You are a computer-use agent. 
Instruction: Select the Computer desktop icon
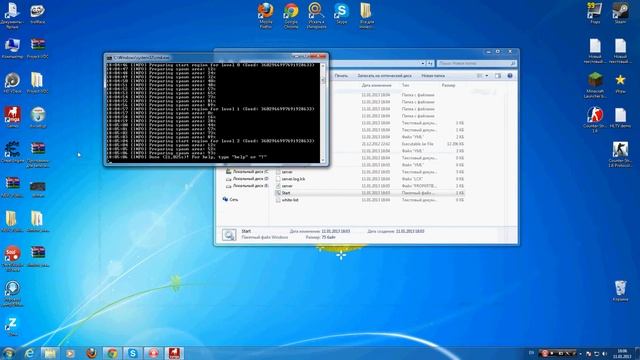tap(12, 48)
